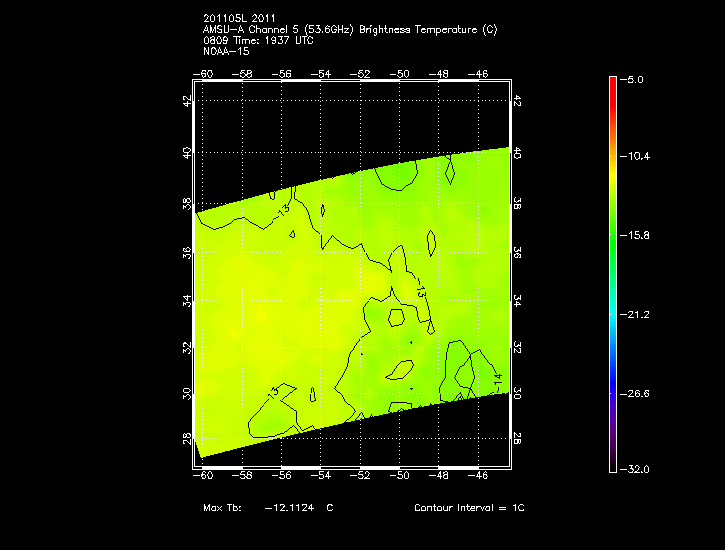The width and height of the screenshot is (725, 550).
Task: Click the -13 contour label in swath center
Action: [421, 293]
